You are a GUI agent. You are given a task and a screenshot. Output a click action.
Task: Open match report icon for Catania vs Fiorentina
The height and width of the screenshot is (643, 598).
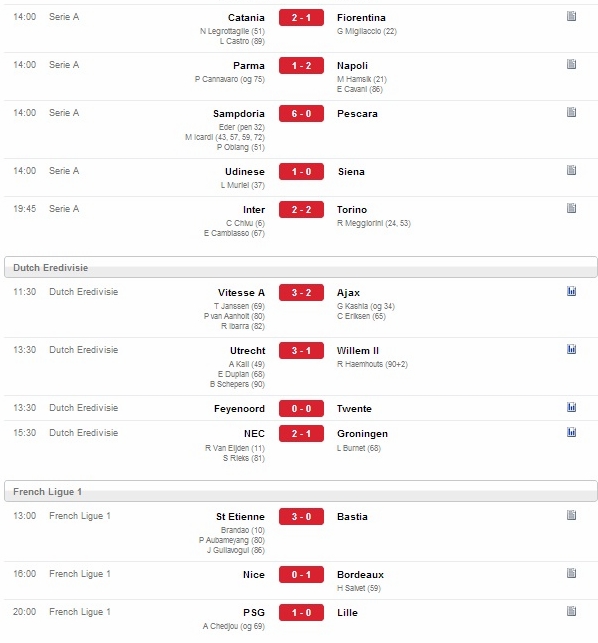[571, 16]
